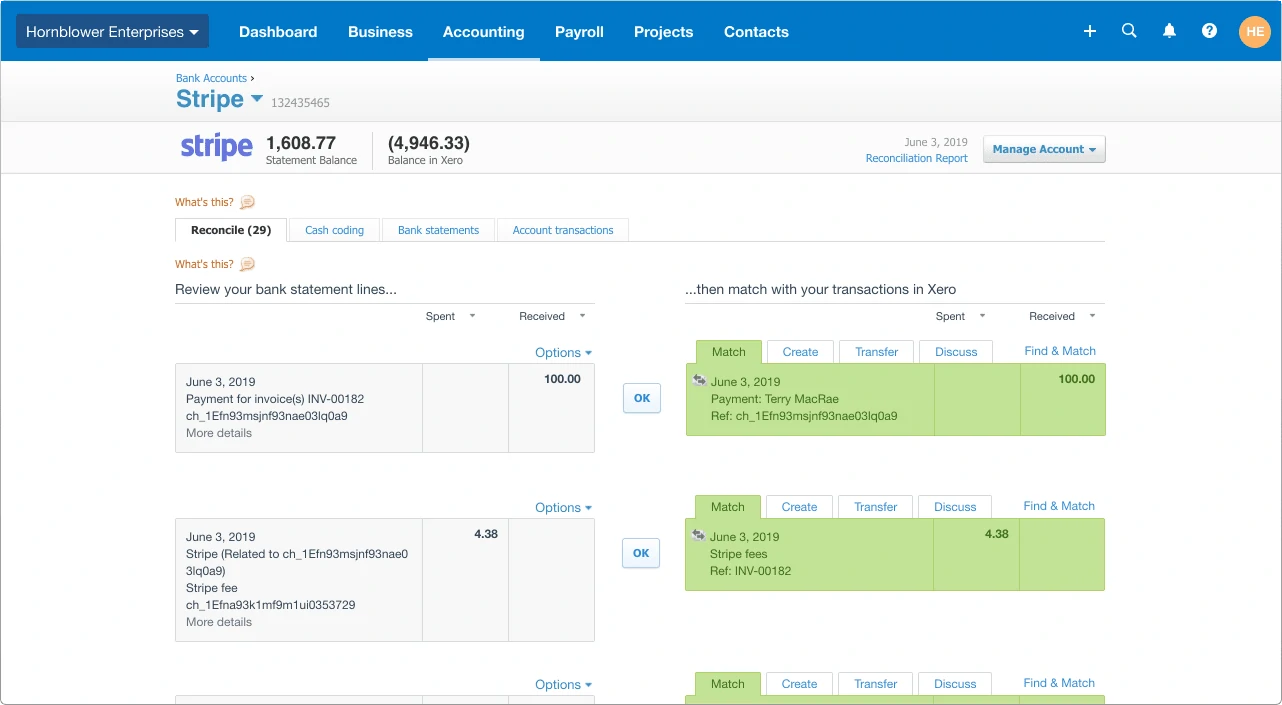Open the search magnifier icon

point(1129,31)
